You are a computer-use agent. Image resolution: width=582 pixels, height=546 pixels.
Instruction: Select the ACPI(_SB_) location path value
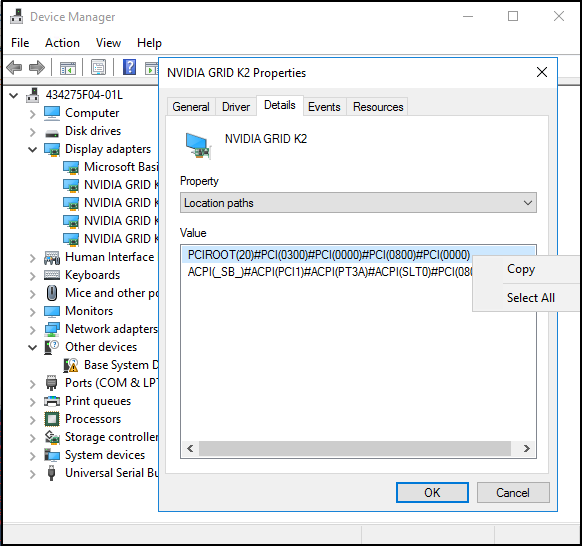pyautogui.click(x=330, y=272)
